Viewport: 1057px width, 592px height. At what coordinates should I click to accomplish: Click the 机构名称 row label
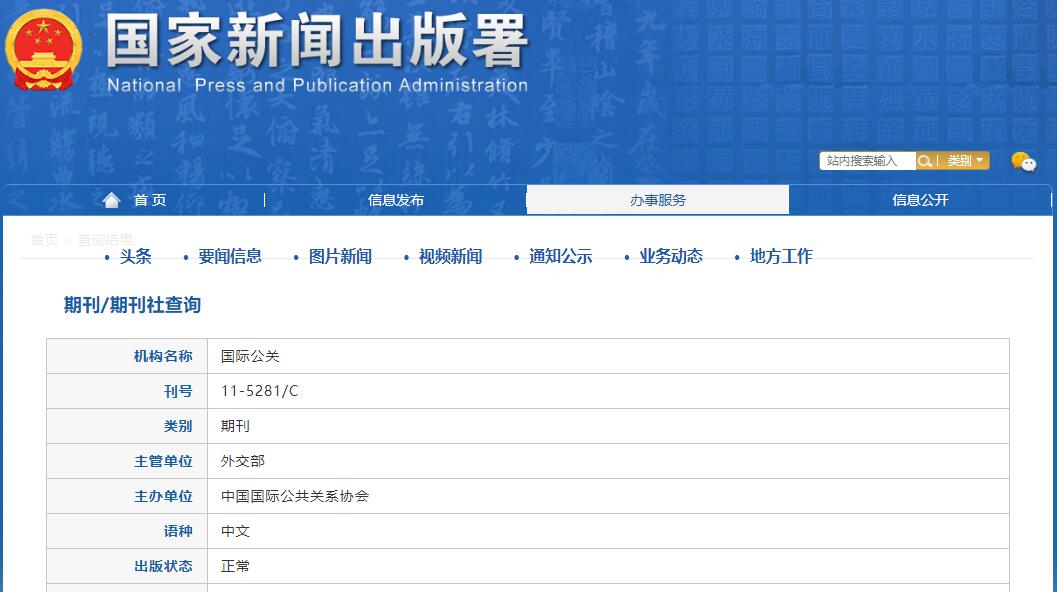pyautogui.click(x=163, y=356)
